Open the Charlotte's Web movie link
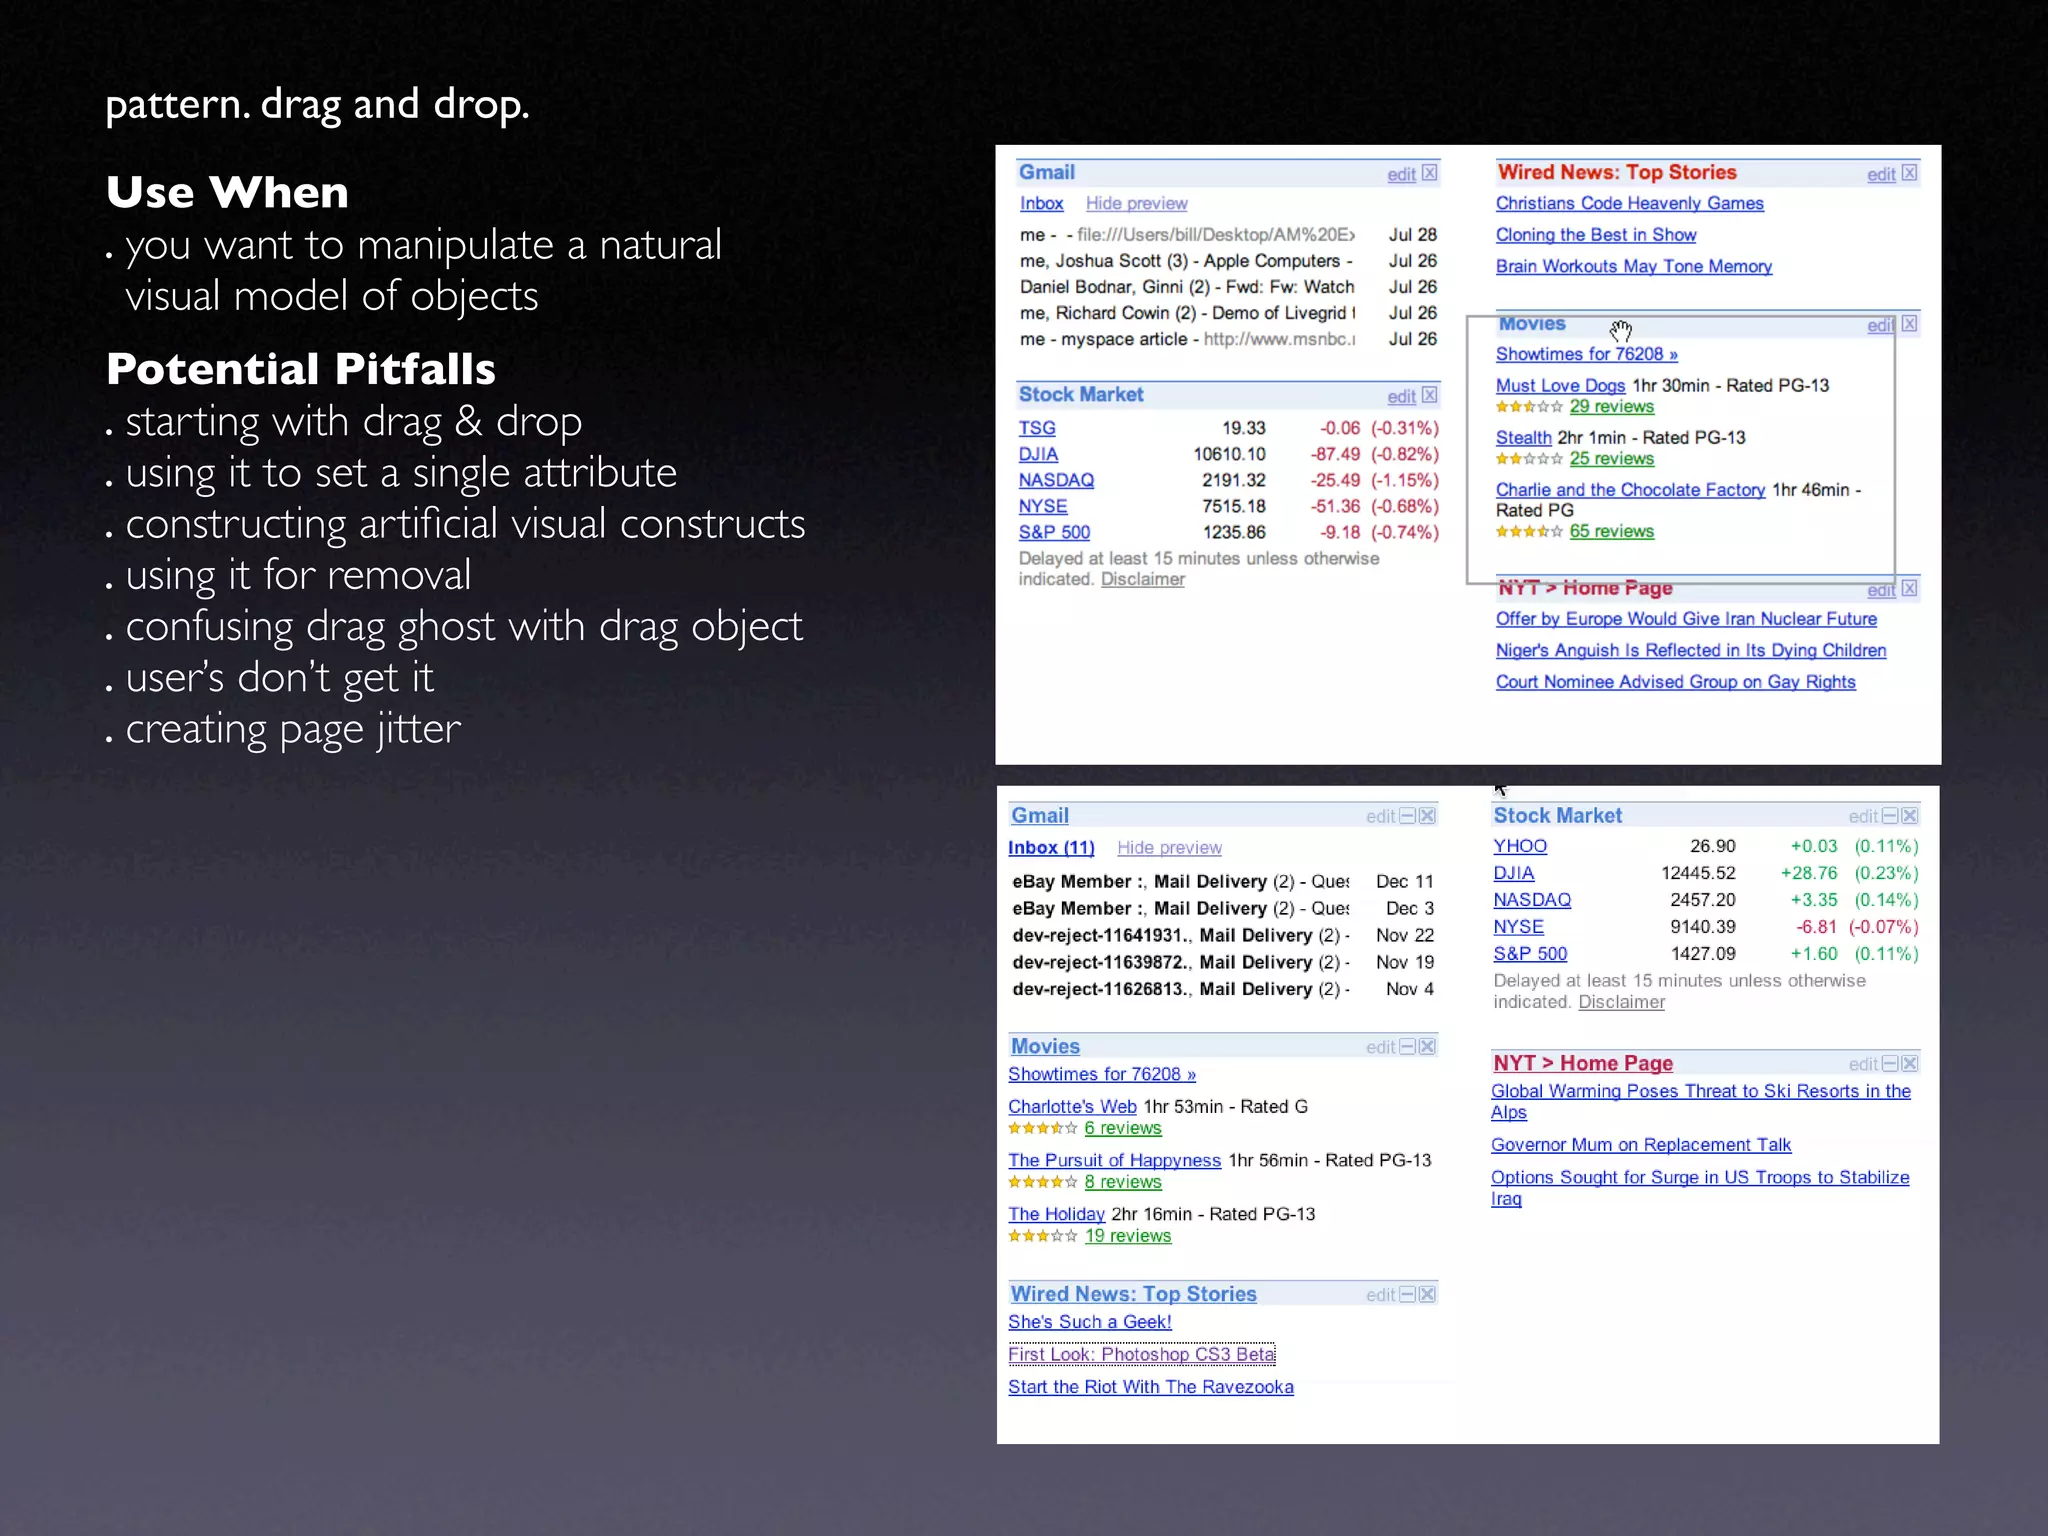Screen dimensions: 2048x1536 [1072, 1107]
